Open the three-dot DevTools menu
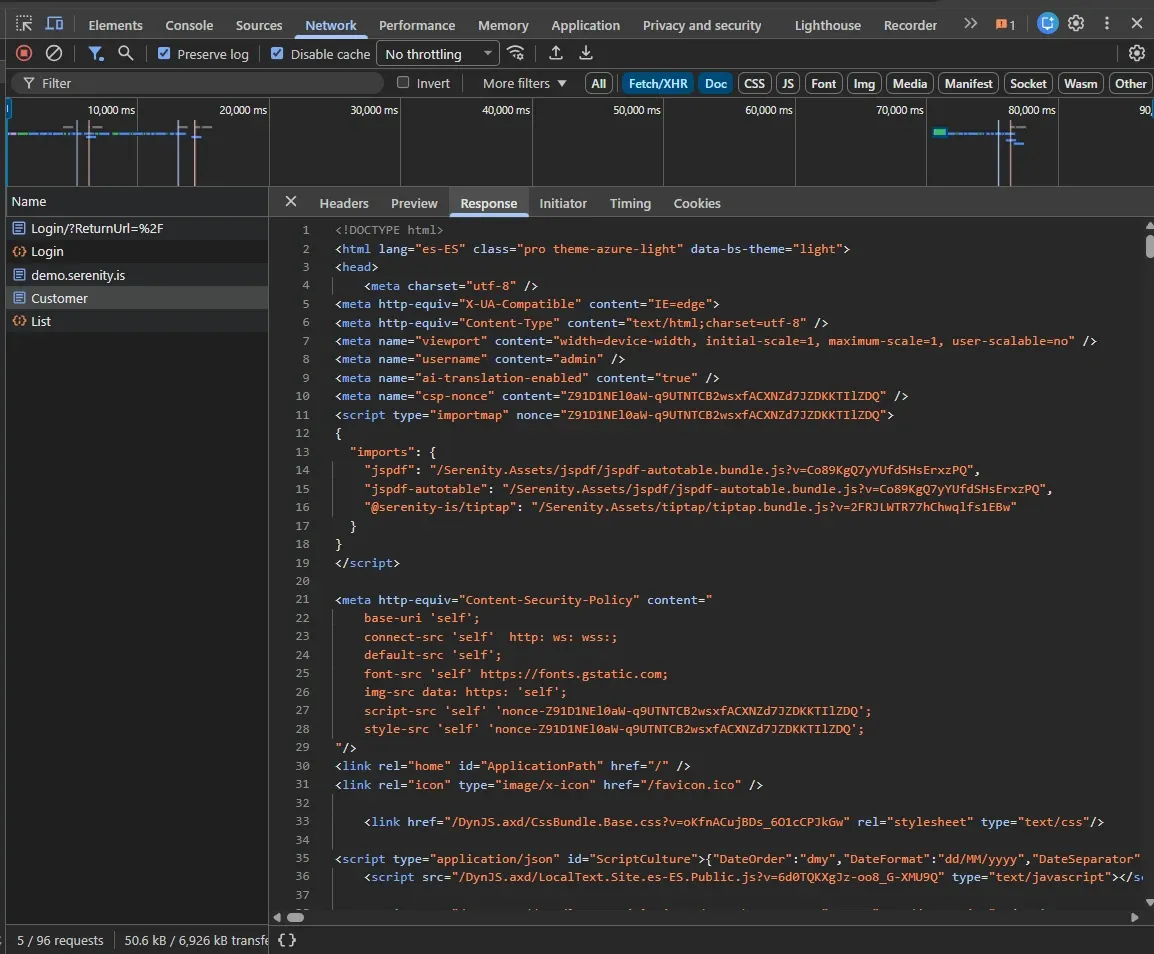The width and height of the screenshot is (1154, 954). [x=1106, y=23]
